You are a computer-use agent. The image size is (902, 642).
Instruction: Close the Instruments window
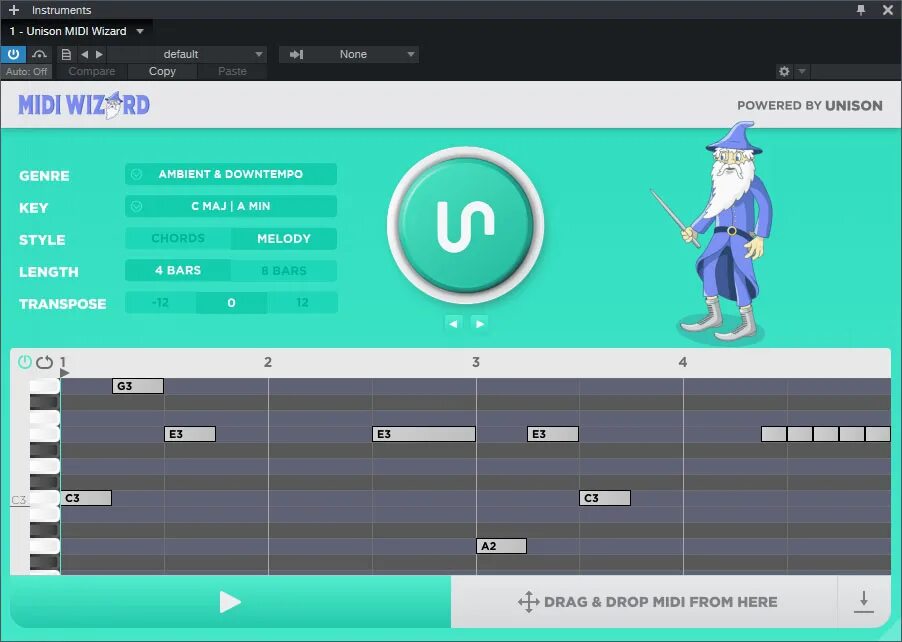(x=888, y=10)
